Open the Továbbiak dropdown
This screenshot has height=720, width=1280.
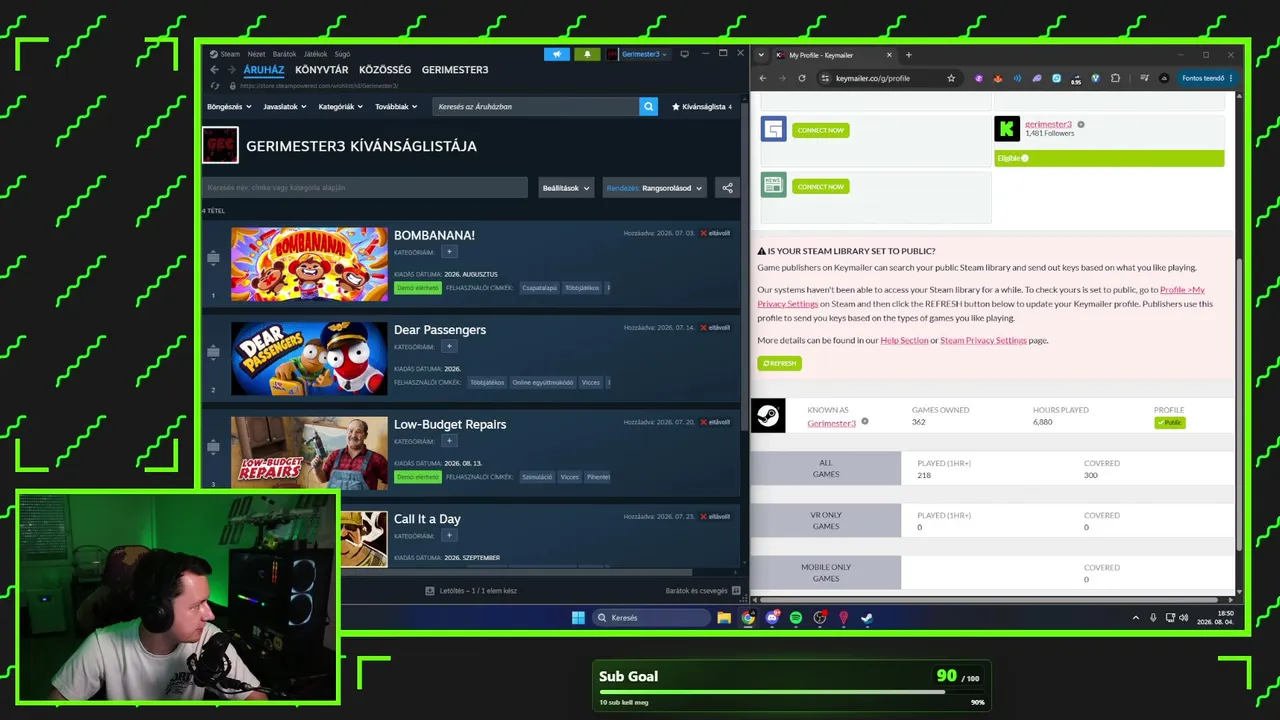click(x=396, y=106)
